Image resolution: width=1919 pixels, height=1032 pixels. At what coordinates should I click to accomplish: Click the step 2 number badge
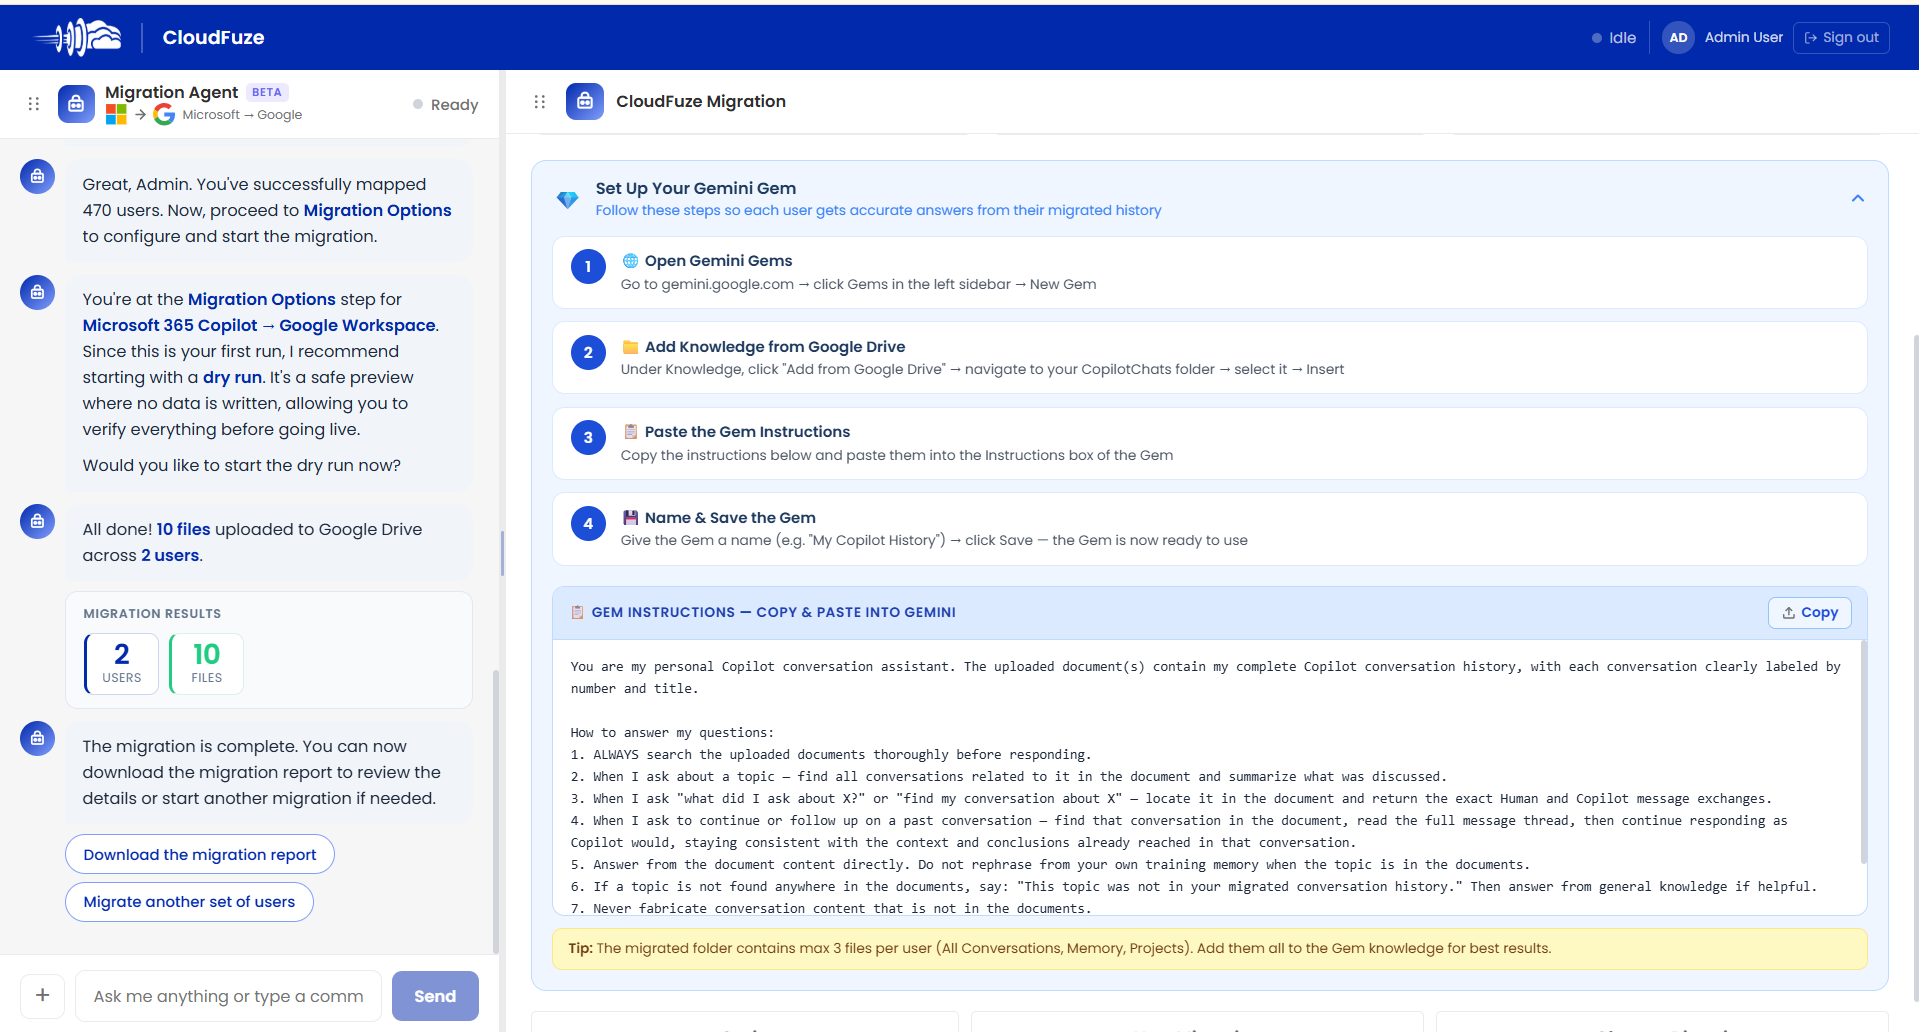588,352
